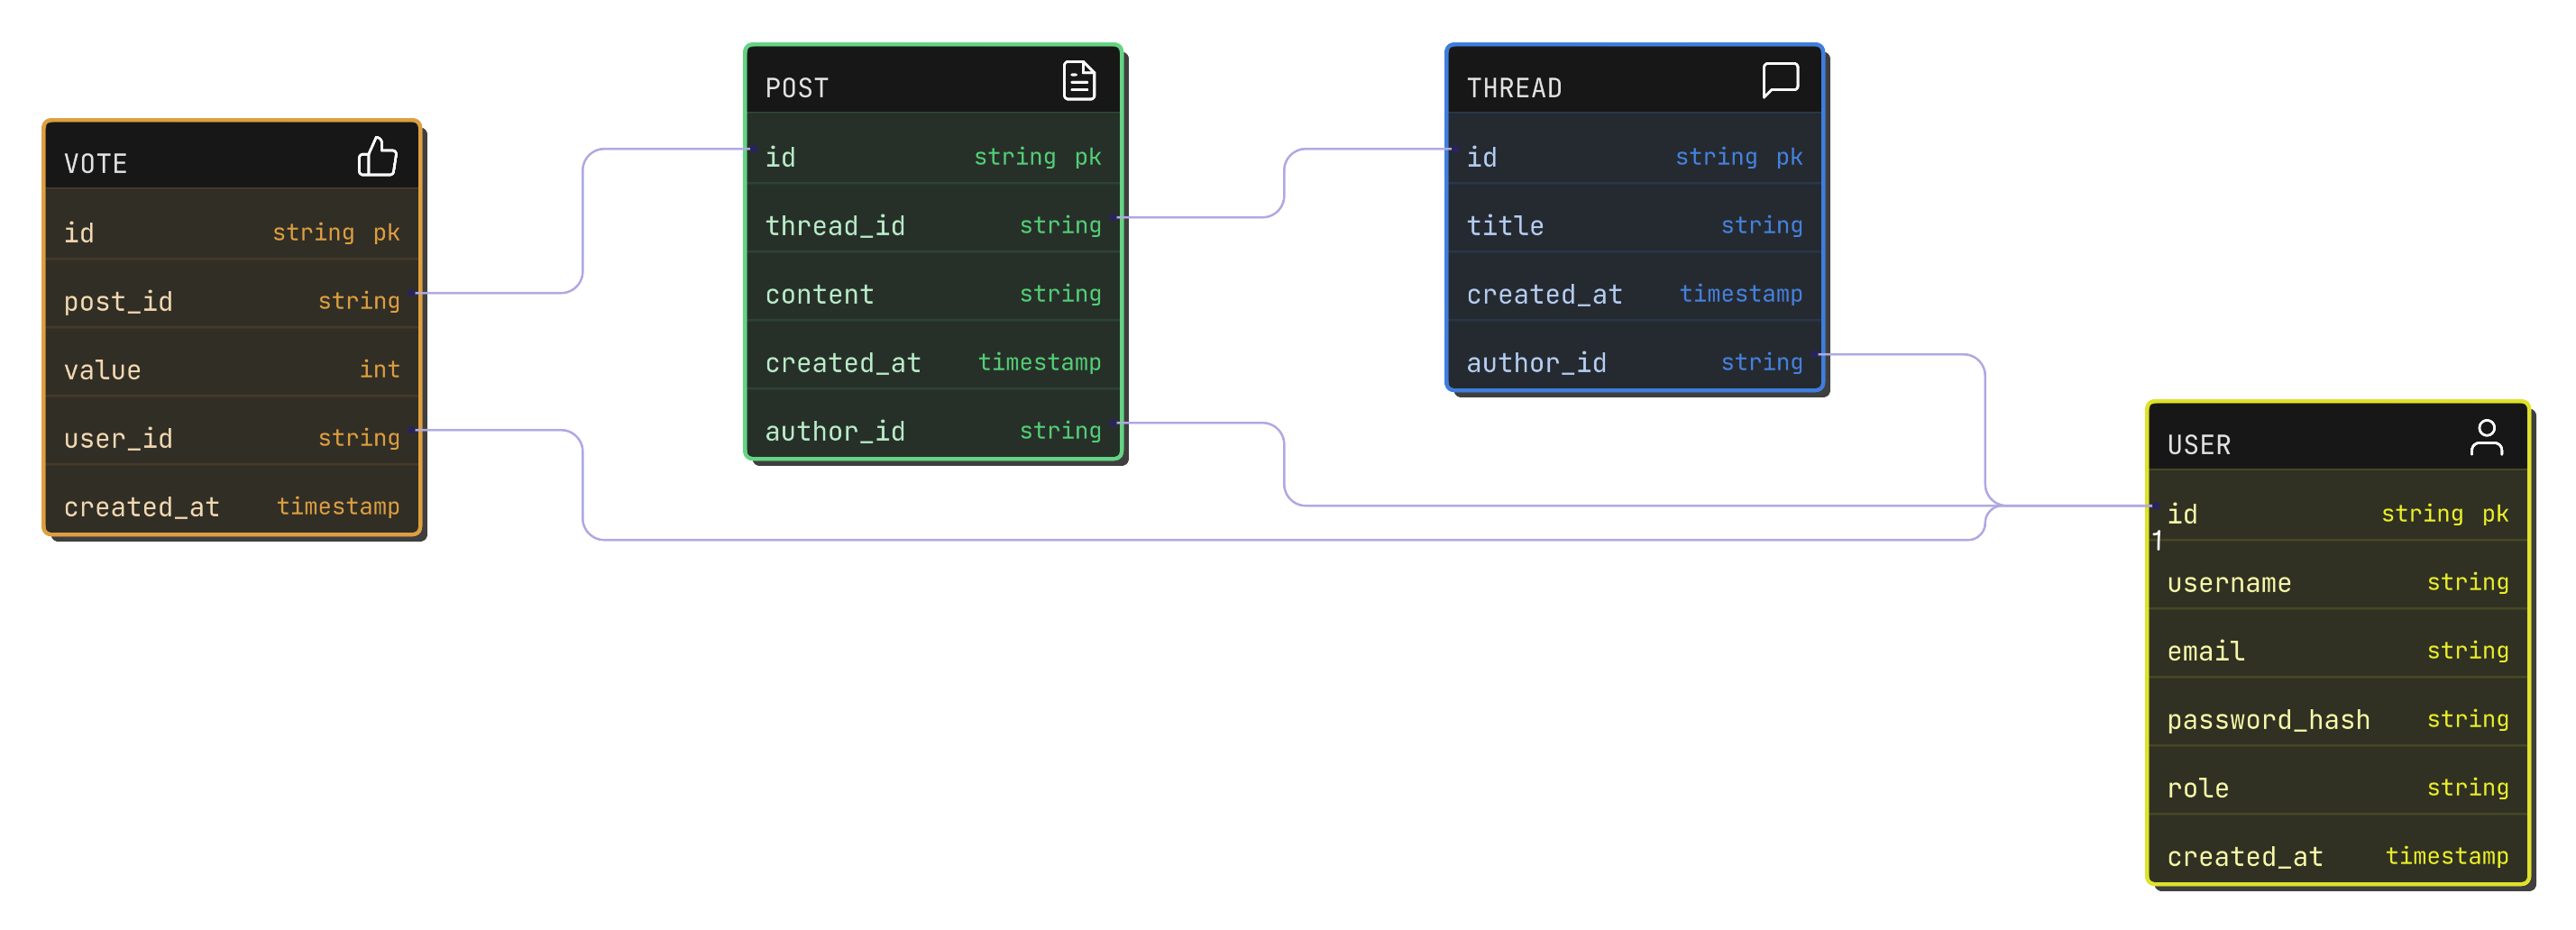Select author_id row in THREAD table
The width and height of the screenshot is (2576, 930).
(1634, 363)
